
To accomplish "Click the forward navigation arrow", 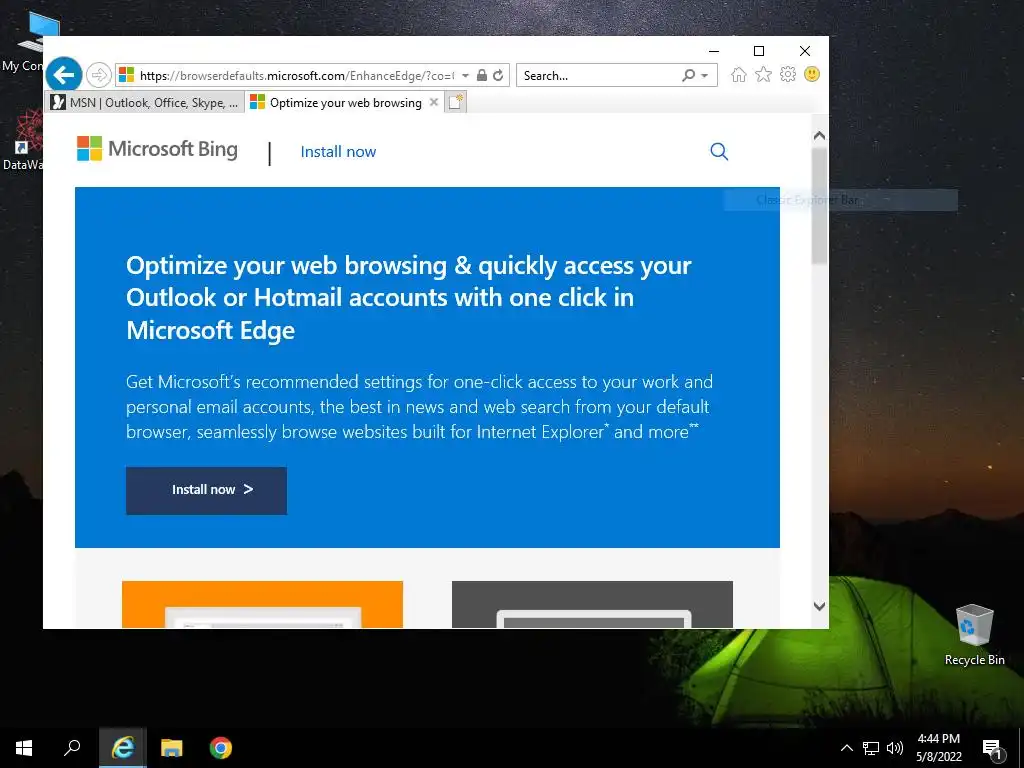I will (x=99, y=75).
